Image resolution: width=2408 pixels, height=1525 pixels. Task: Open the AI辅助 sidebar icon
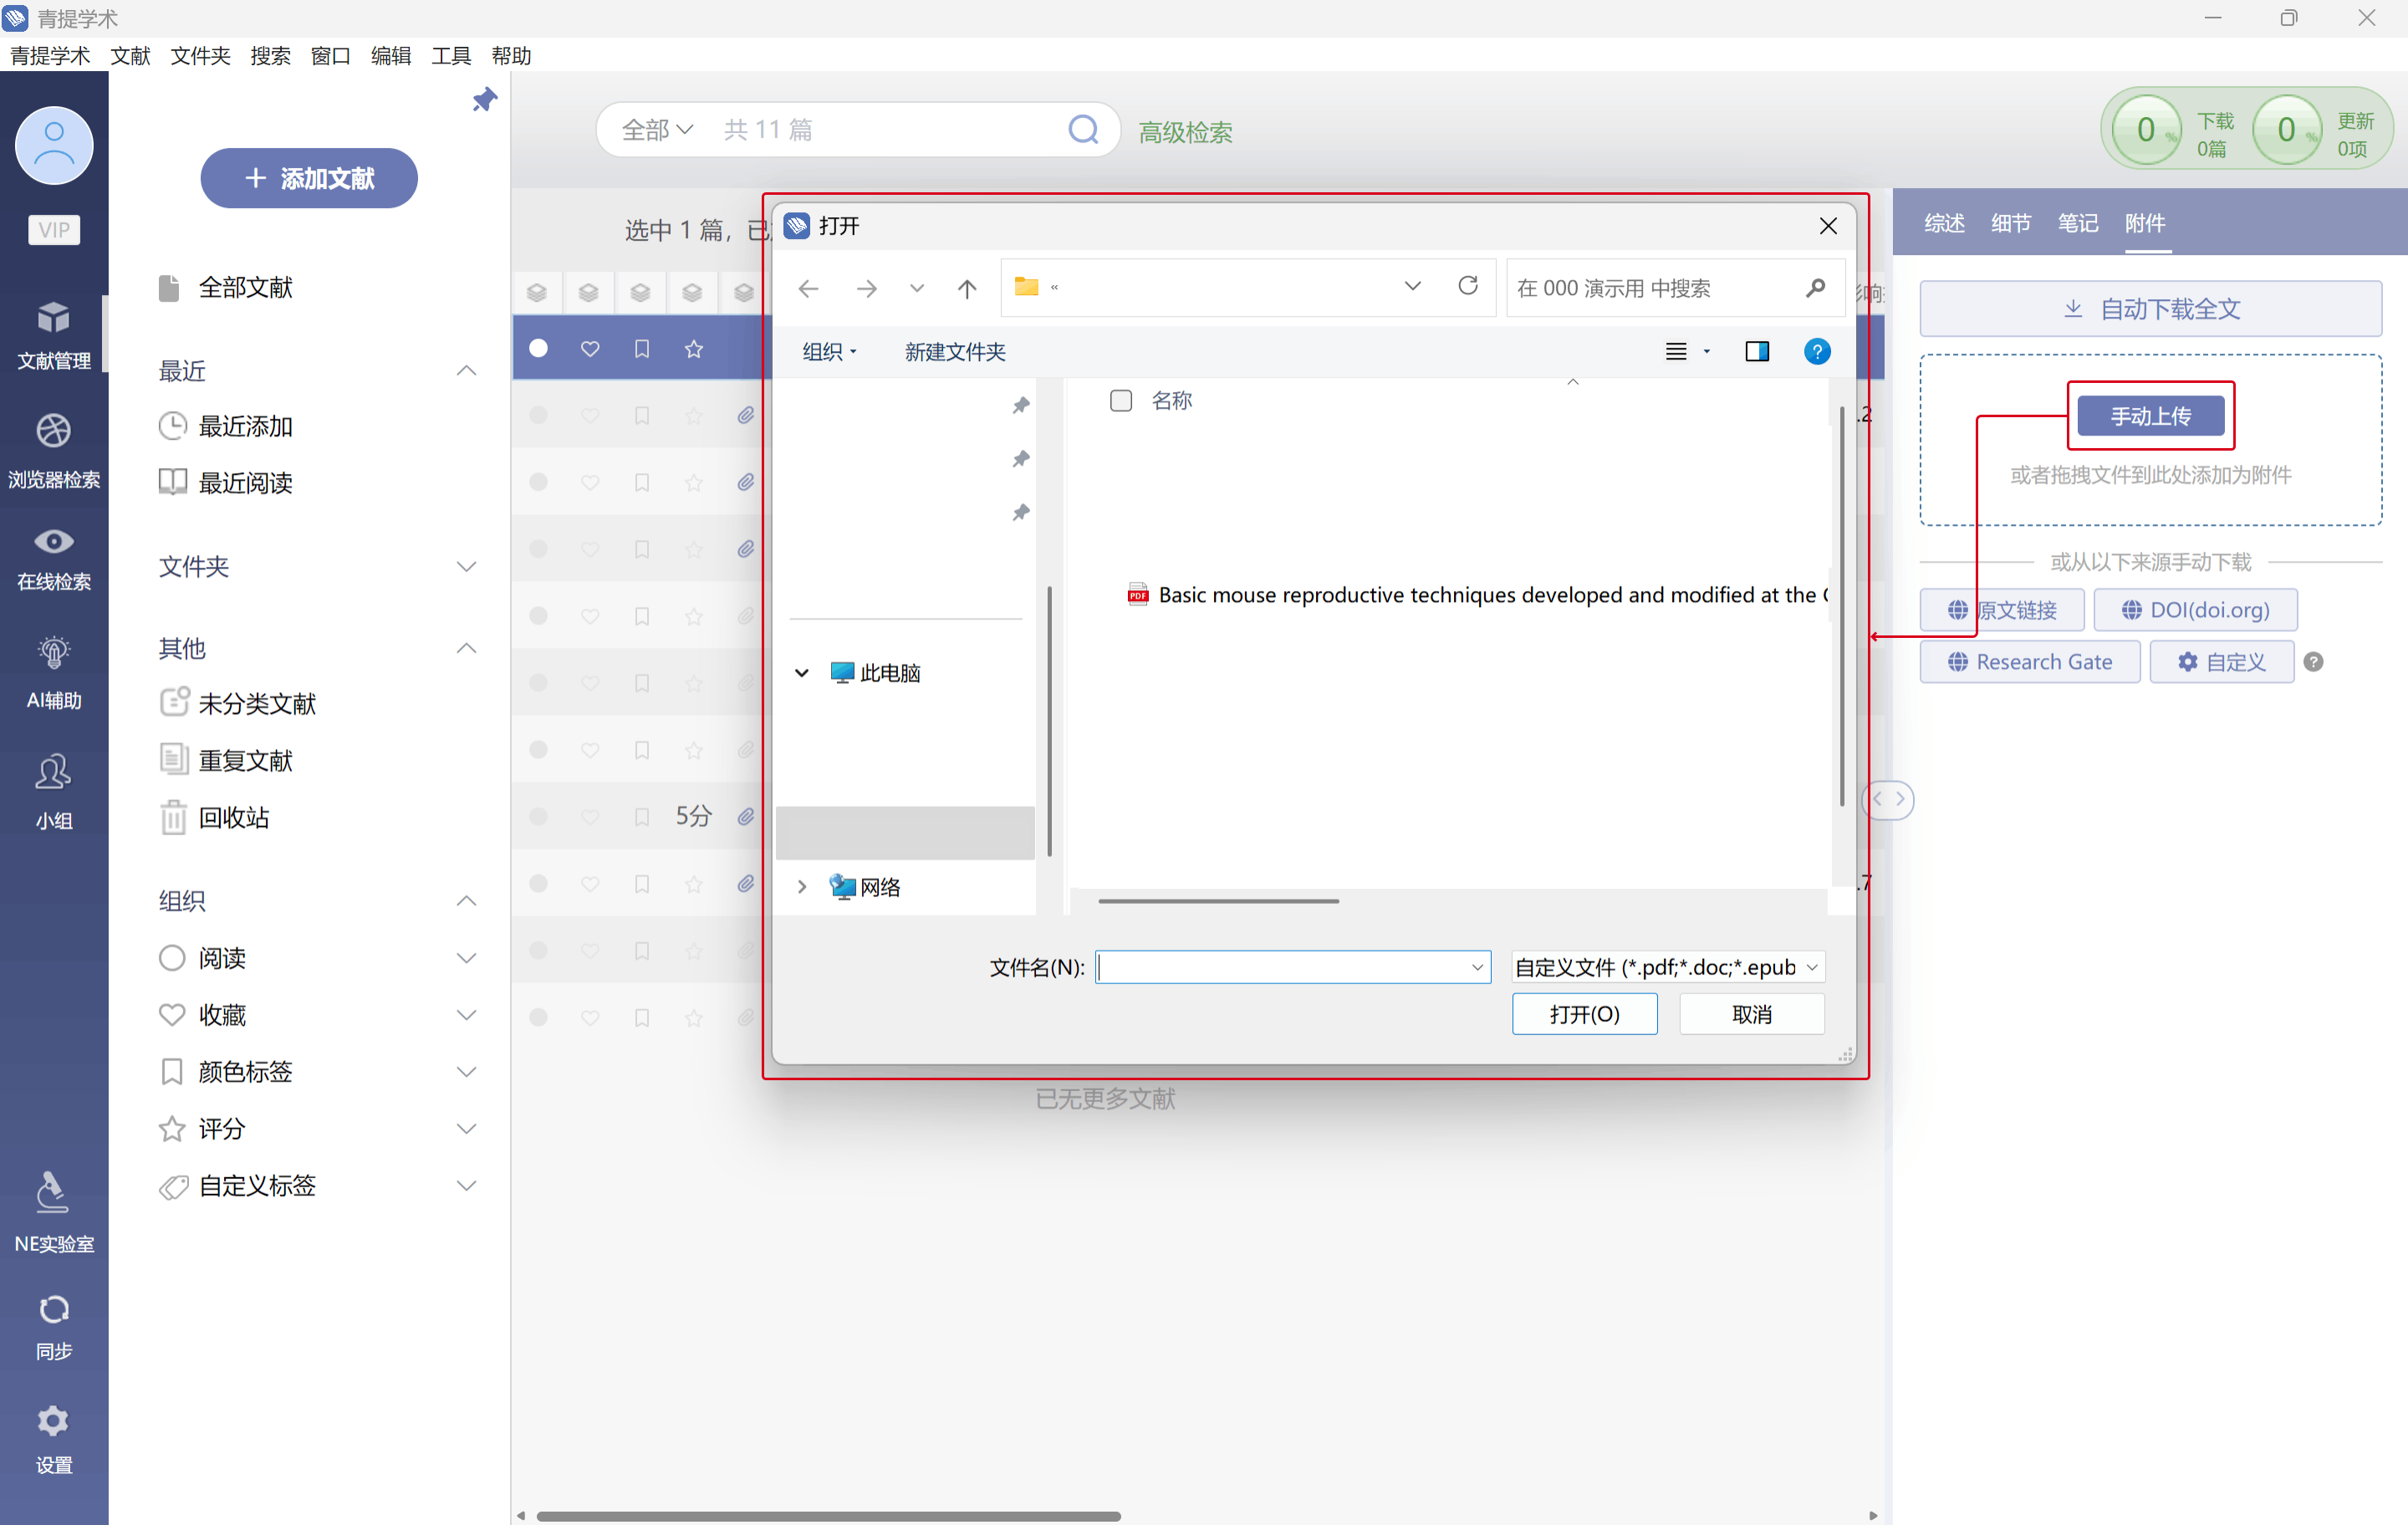point(54,653)
